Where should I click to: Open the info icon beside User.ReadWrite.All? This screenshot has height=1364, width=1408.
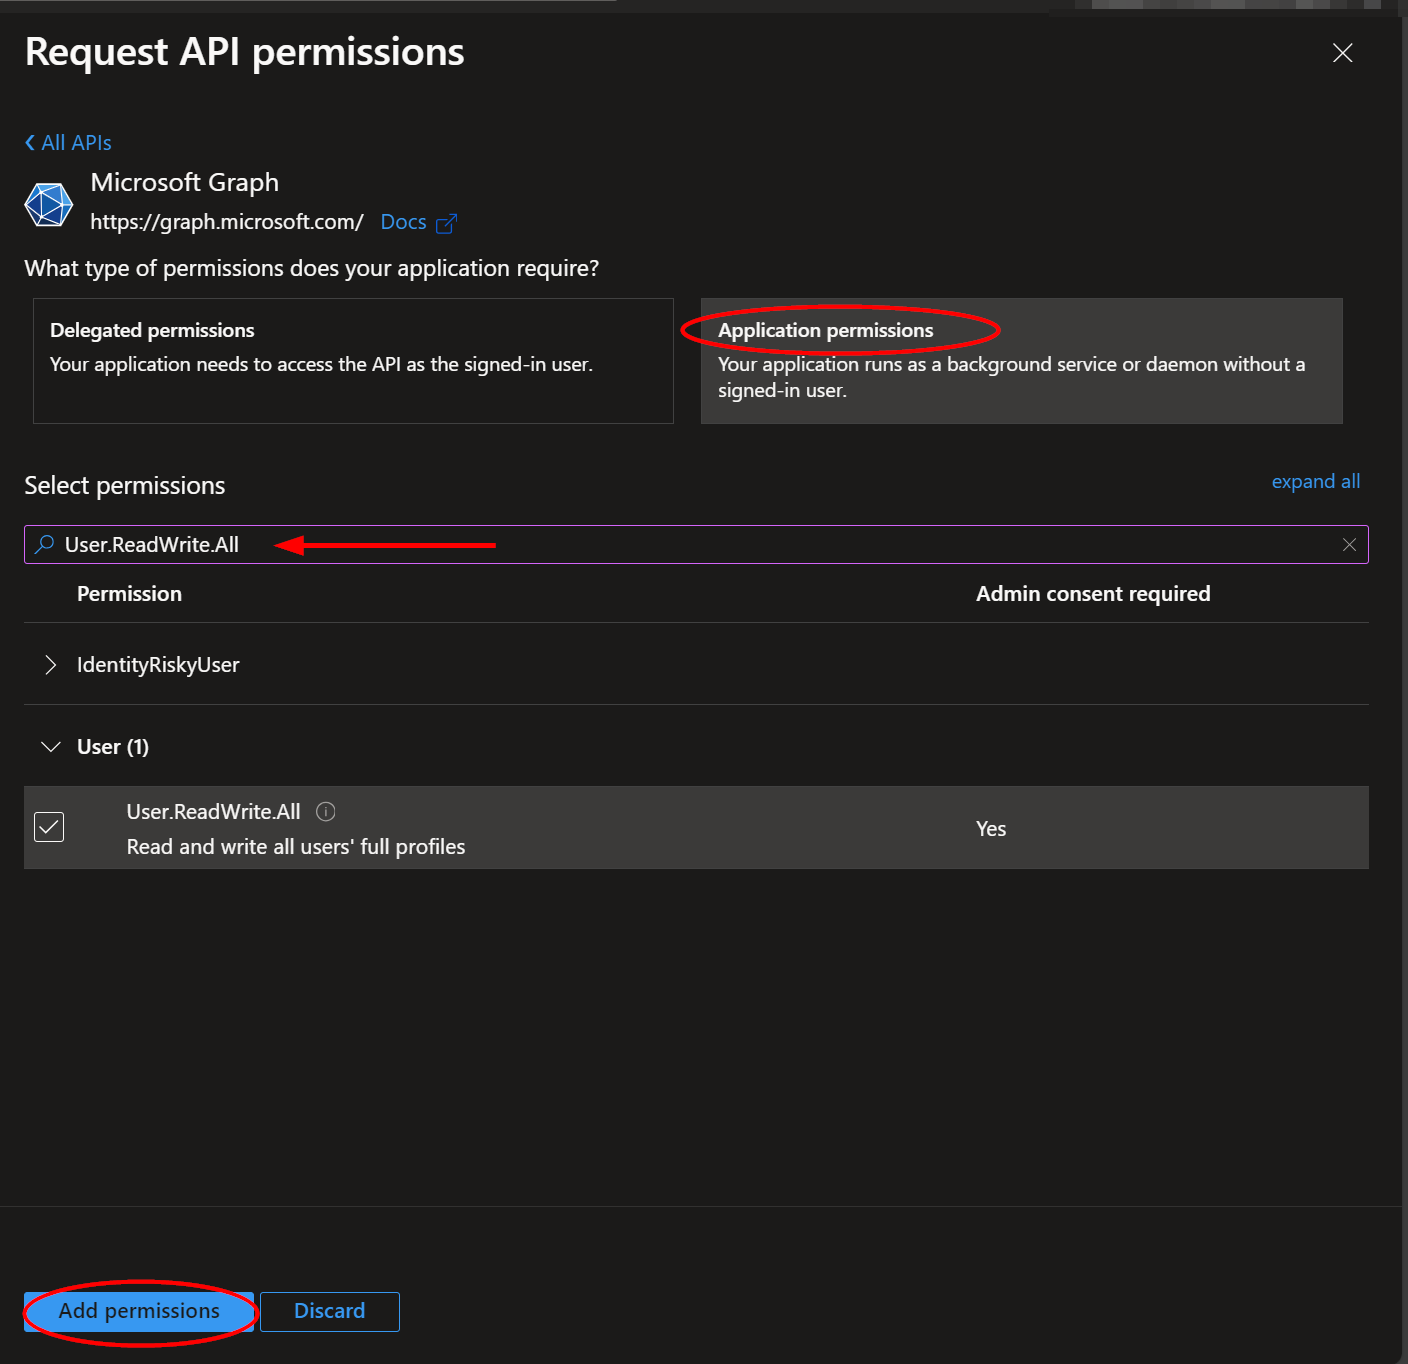(325, 812)
